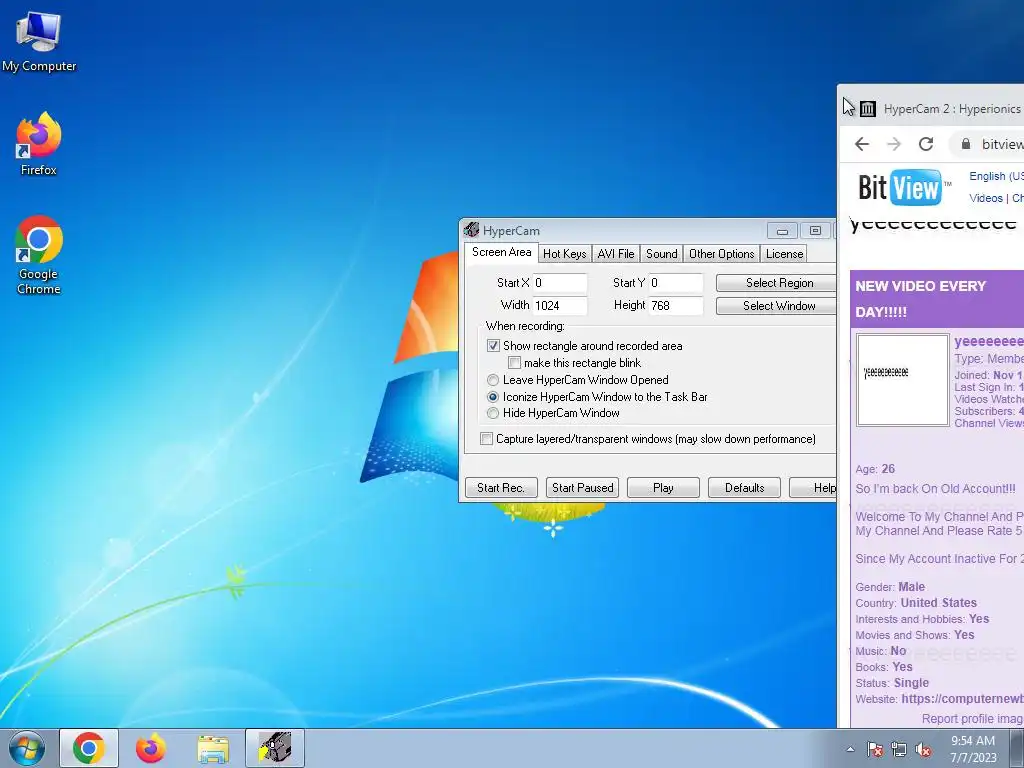Enable make this rectangle blink

tap(515, 363)
